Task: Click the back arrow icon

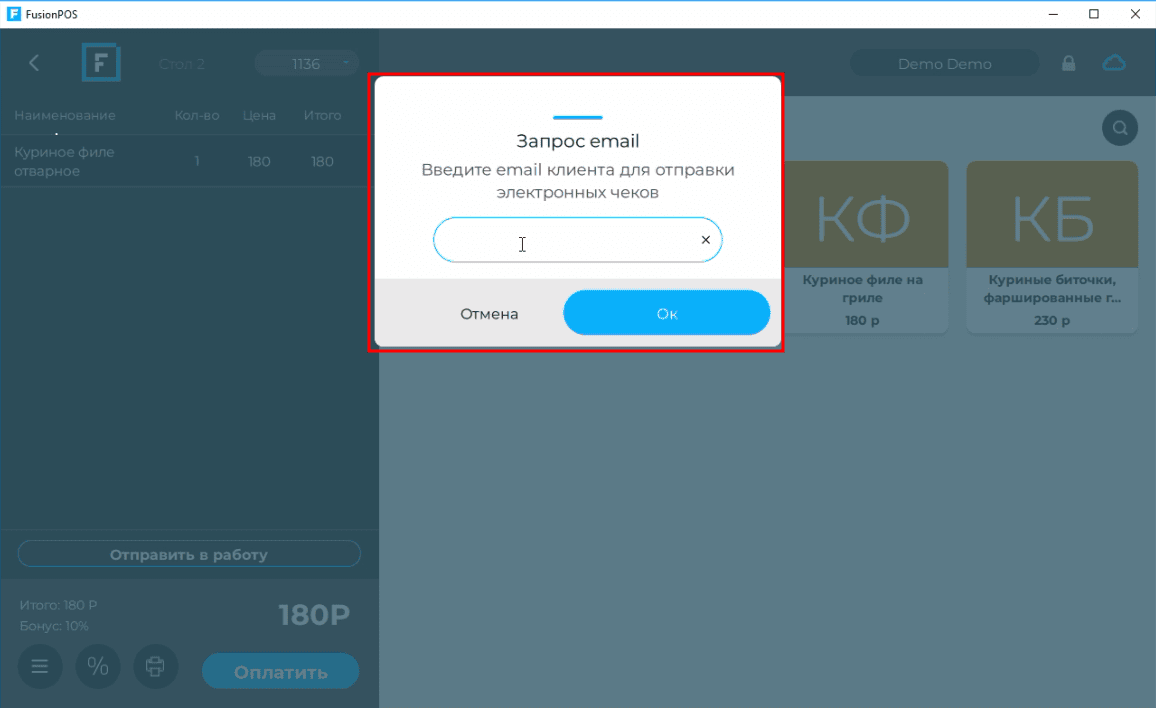Action: [x=34, y=63]
